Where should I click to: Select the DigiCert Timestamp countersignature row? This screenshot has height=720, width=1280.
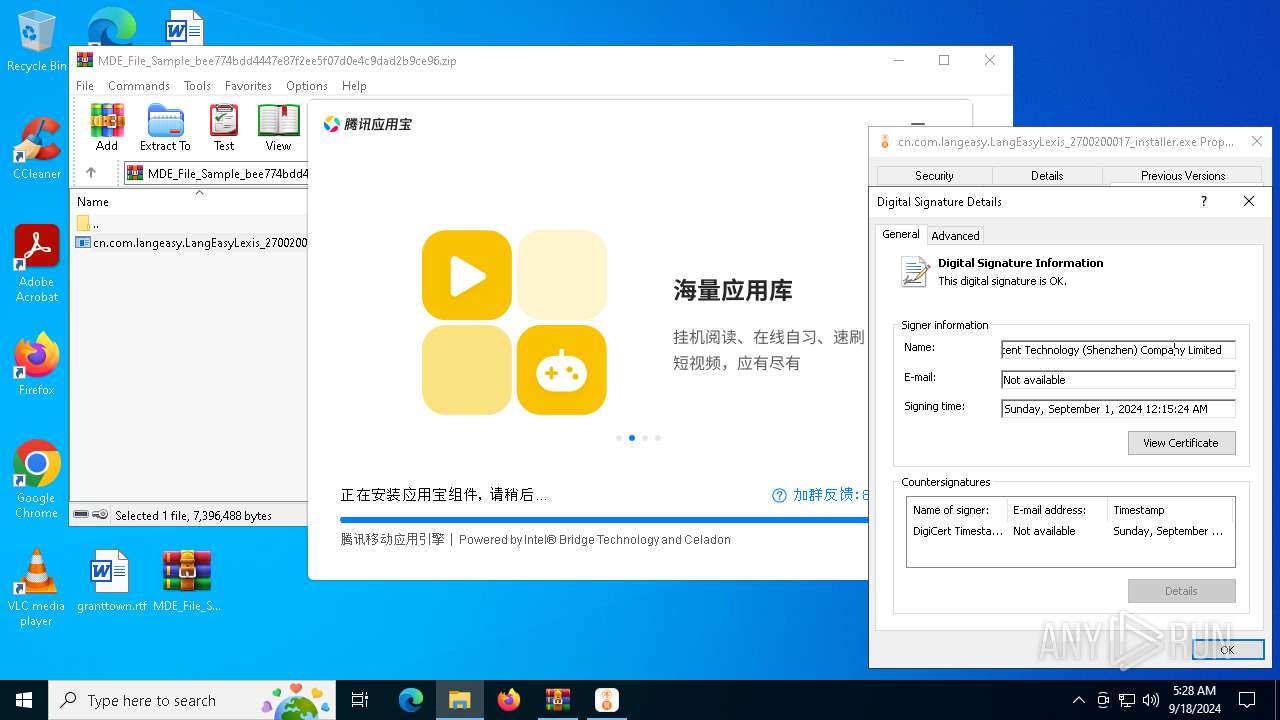[x=1070, y=531]
